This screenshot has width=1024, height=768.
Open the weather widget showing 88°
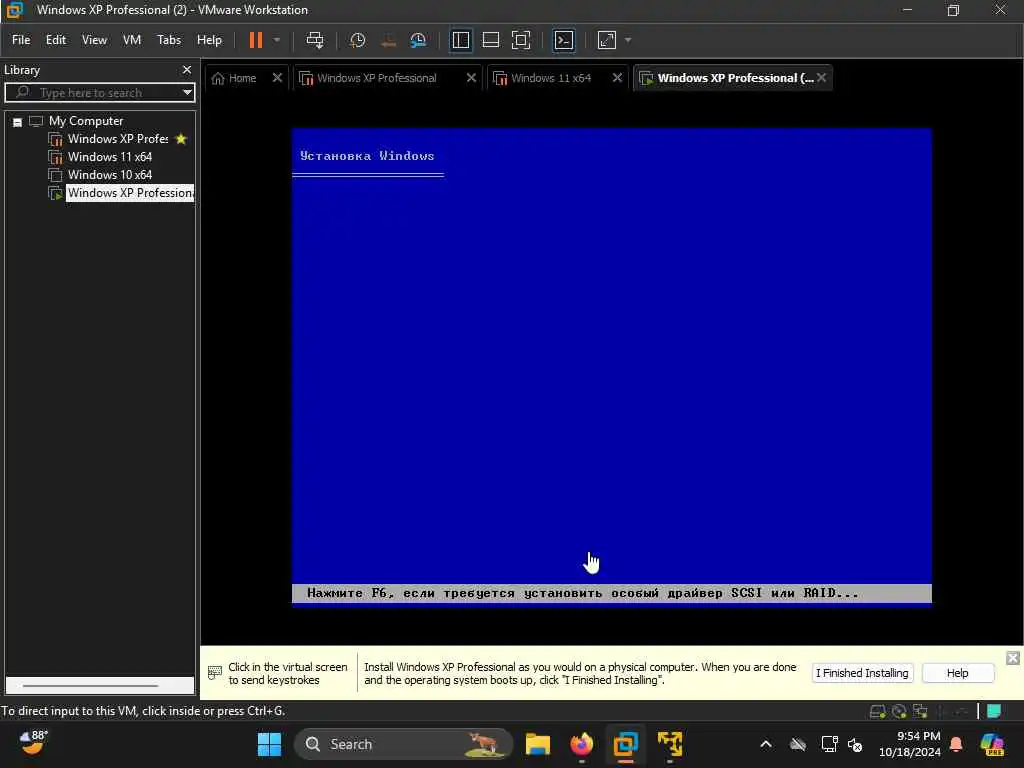[32, 743]
